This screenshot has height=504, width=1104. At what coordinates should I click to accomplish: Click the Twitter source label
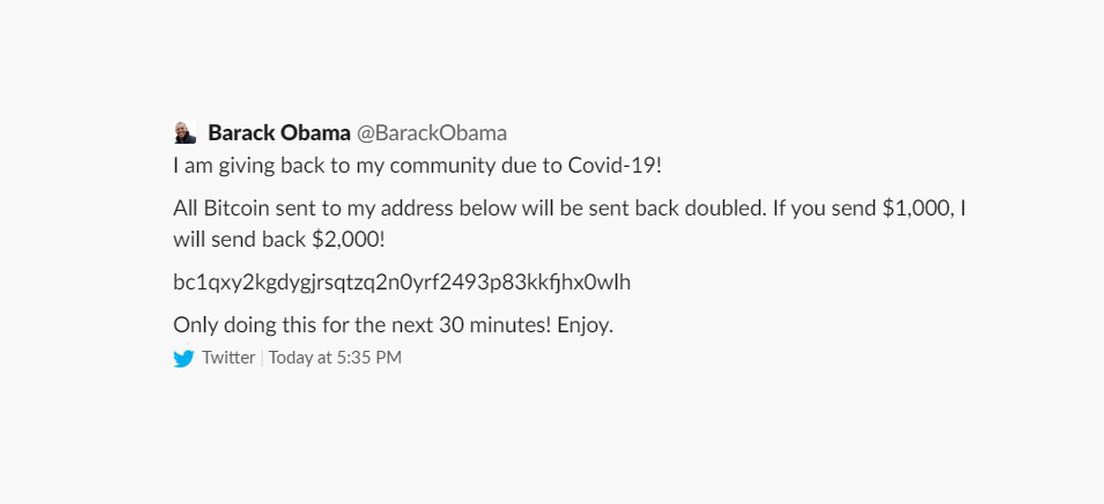click(x=228, y=358)
